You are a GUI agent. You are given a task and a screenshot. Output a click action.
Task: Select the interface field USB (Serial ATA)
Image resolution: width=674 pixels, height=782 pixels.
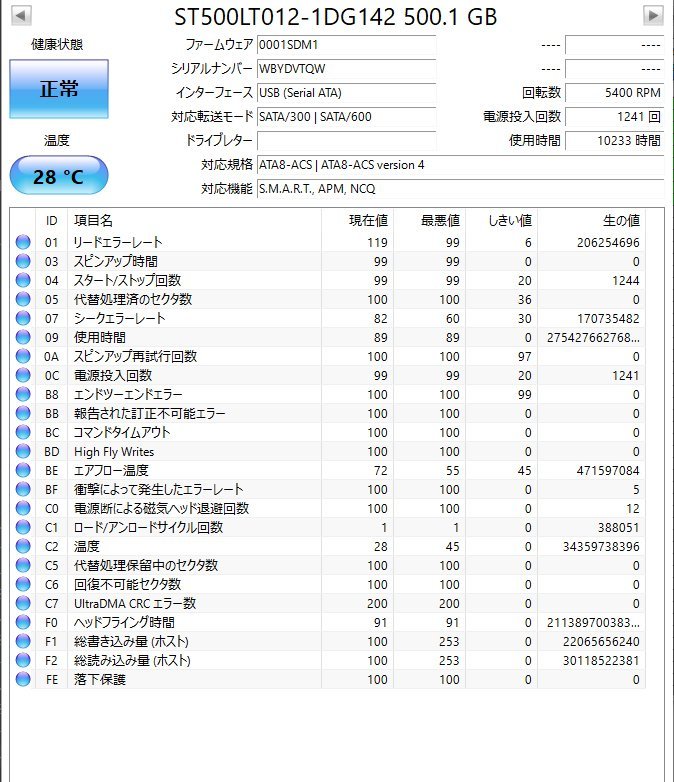click(x=346, y=93)
